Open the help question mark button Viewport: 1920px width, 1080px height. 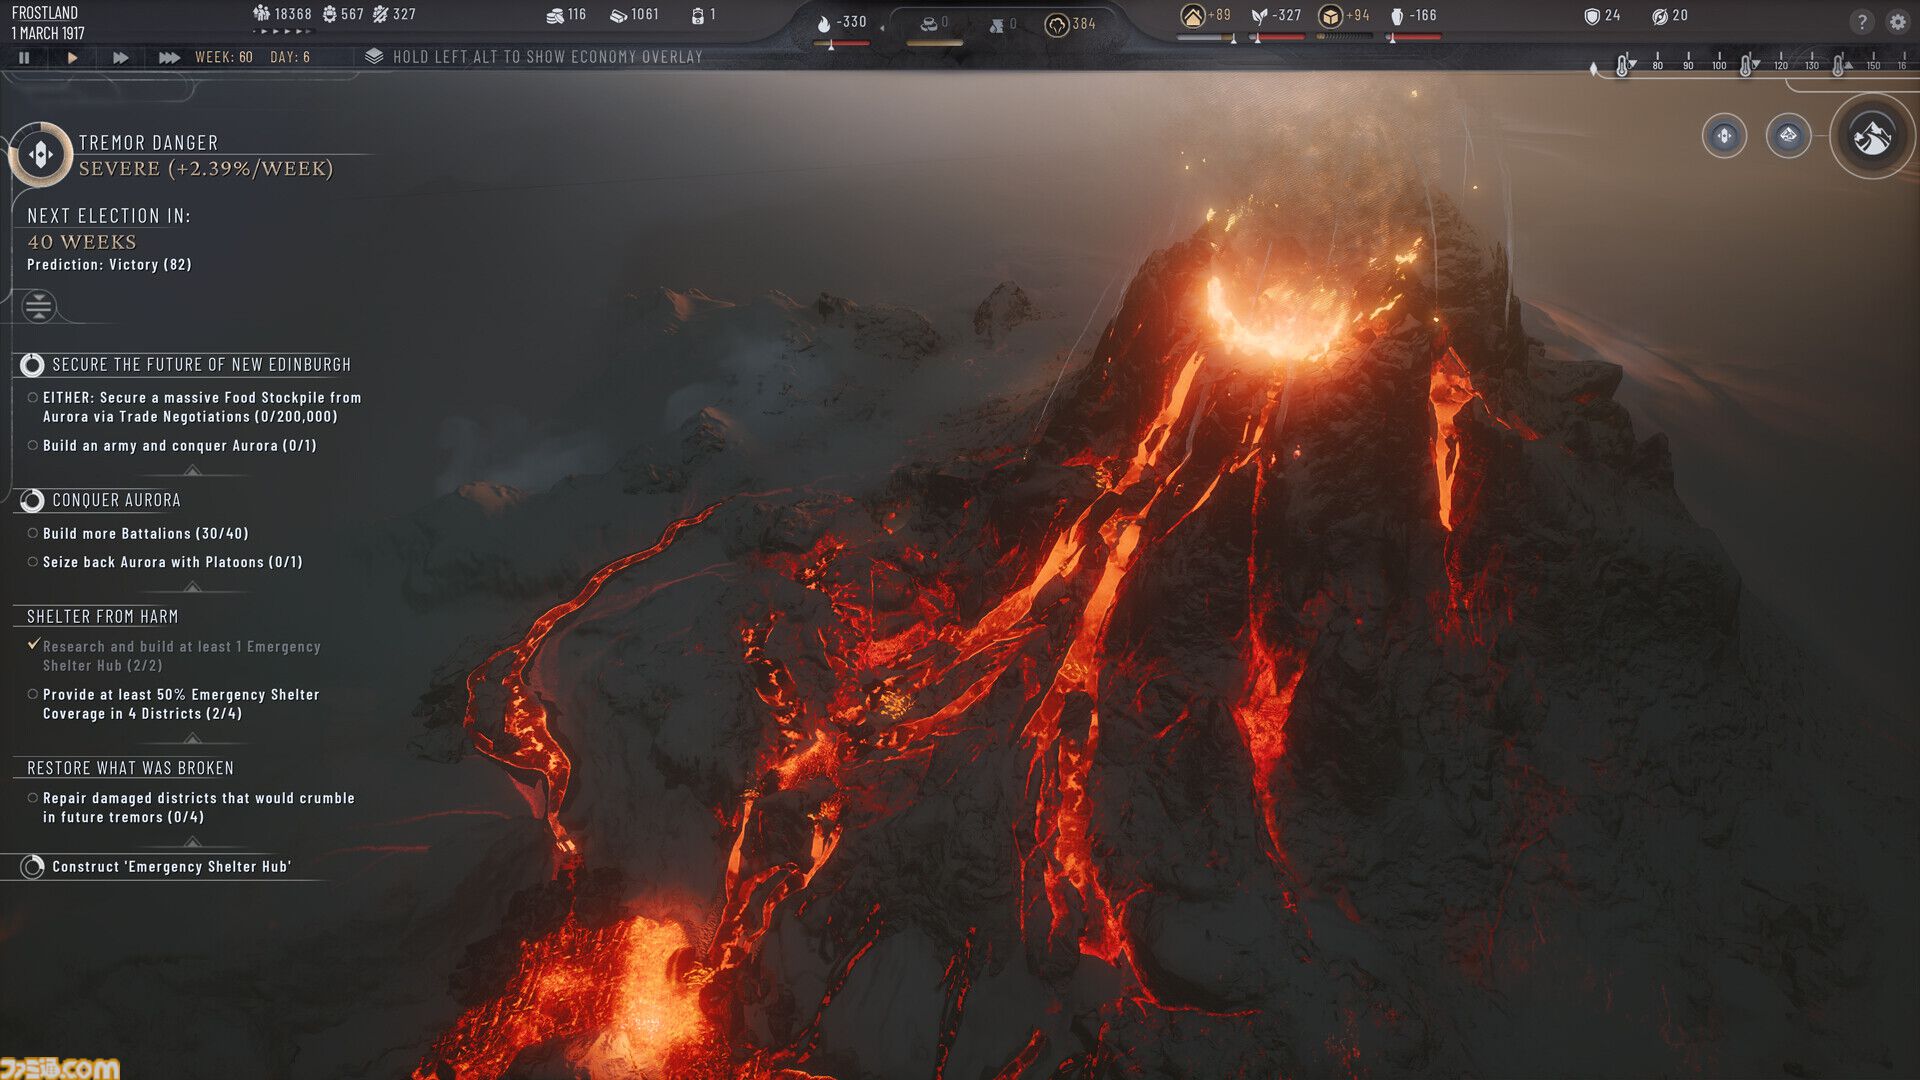pyautogui.click(x=1861, y=22)
